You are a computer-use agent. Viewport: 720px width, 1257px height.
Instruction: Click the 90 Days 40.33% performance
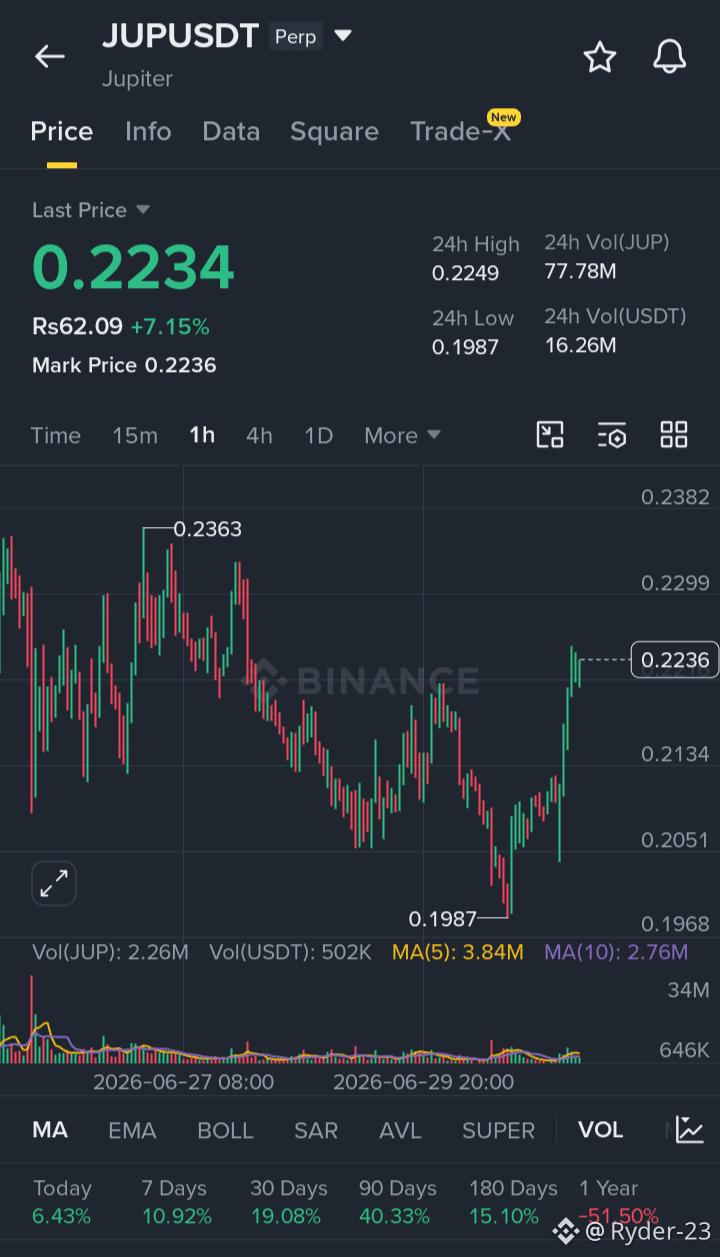(x=398, y=1202)
